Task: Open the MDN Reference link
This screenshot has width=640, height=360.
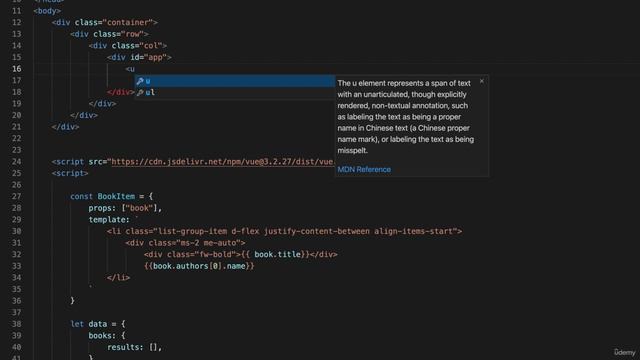Action: coord(364,169)
